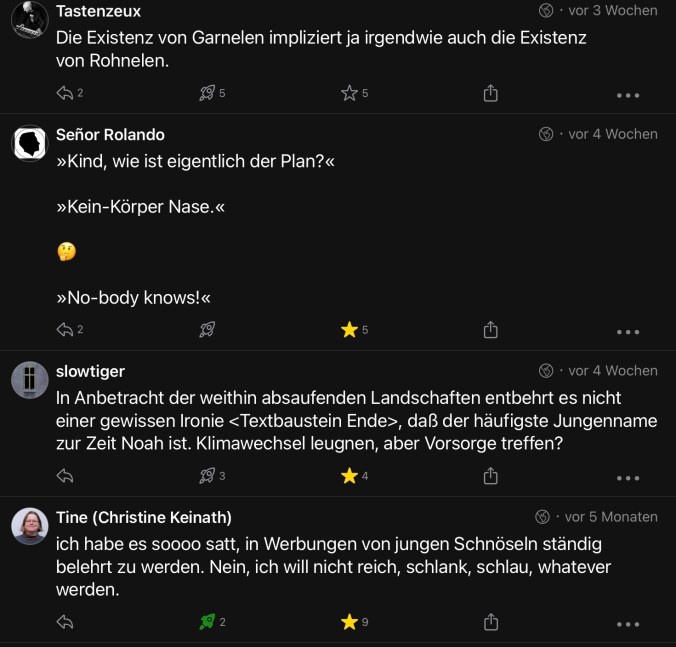View slowtiger's avatar picture
Image resolution: width=676 pixels, height=647 pixels.
click(x=30, y=379)
